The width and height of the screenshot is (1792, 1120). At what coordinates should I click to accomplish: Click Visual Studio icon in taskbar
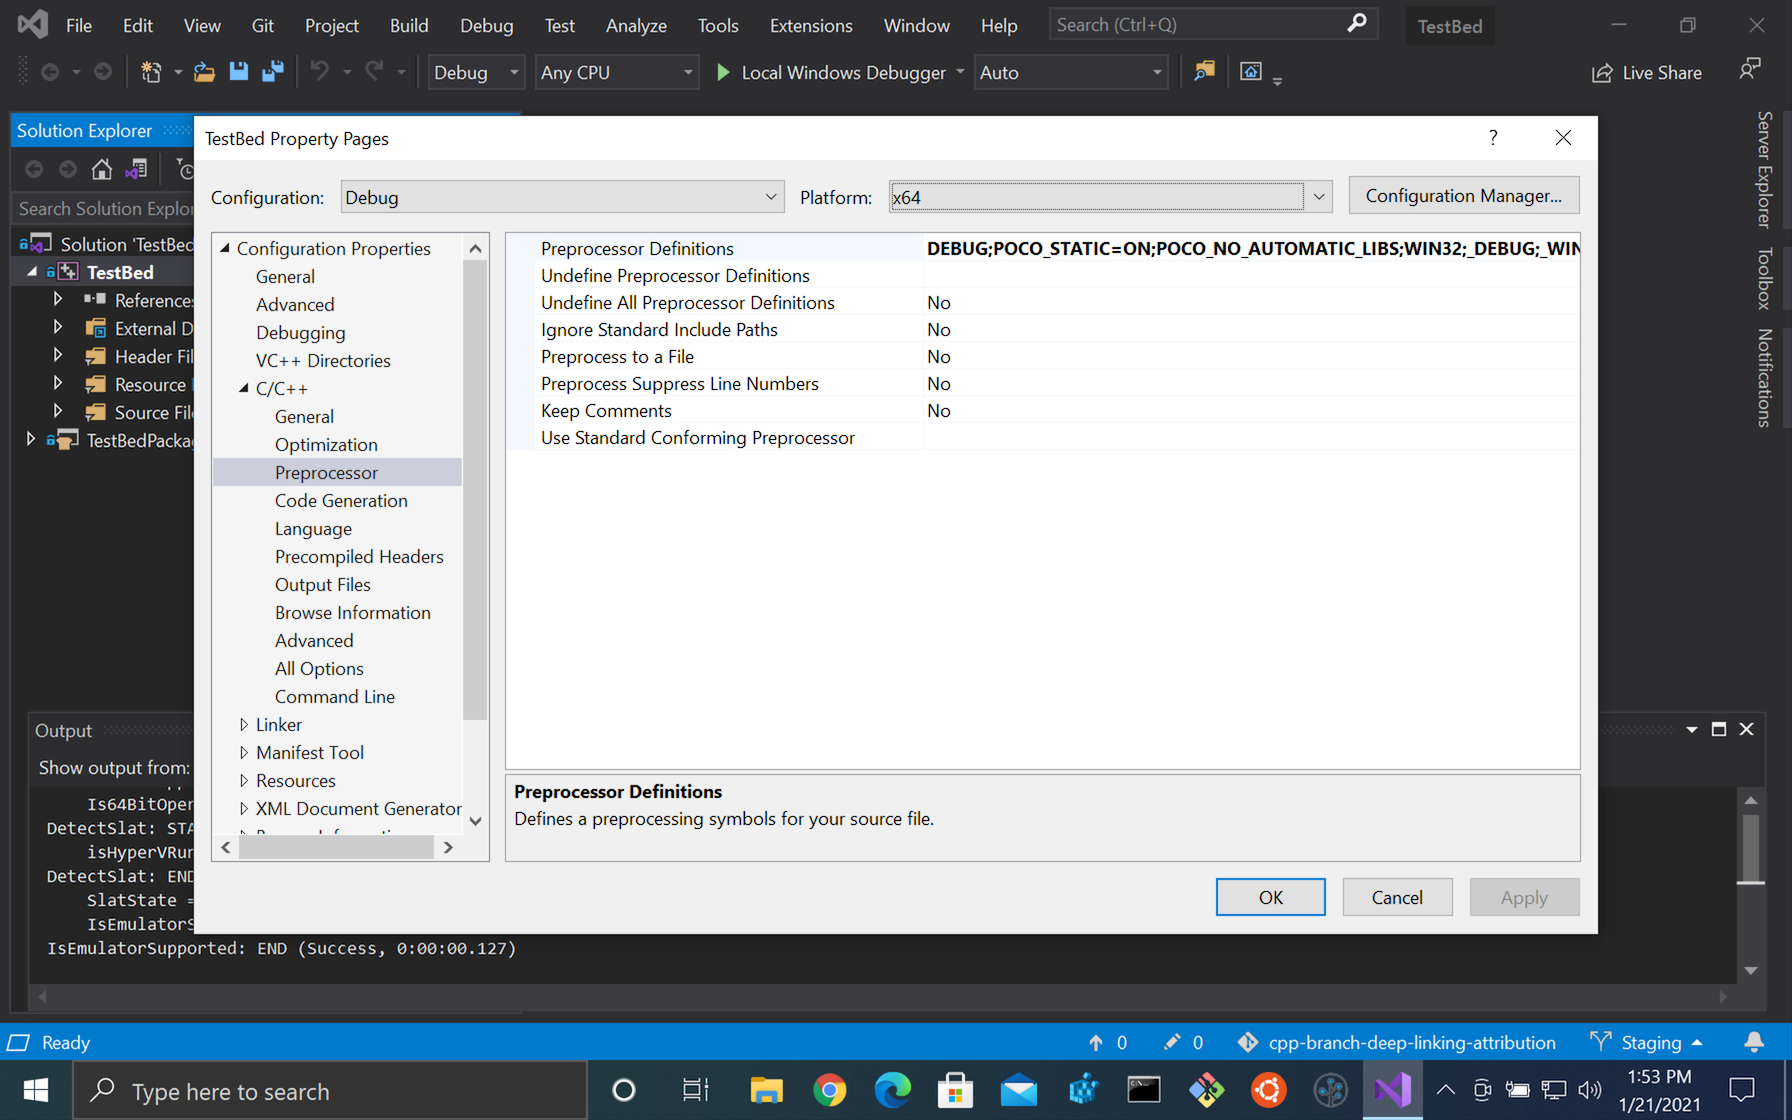tap(1393, 1090)
